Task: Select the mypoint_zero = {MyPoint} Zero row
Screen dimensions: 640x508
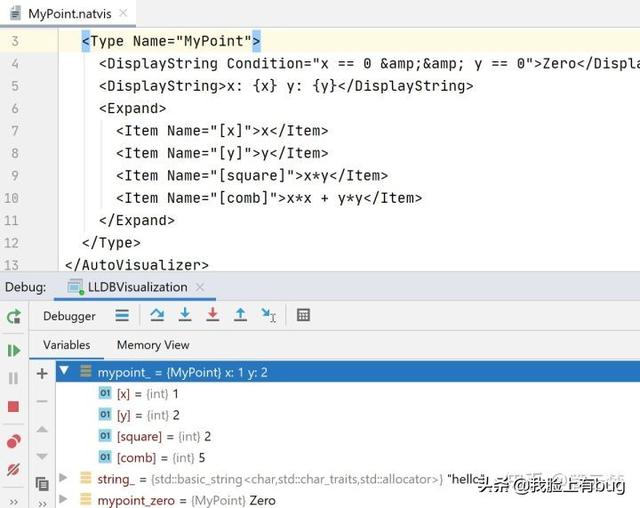Action: coord(348,500)
